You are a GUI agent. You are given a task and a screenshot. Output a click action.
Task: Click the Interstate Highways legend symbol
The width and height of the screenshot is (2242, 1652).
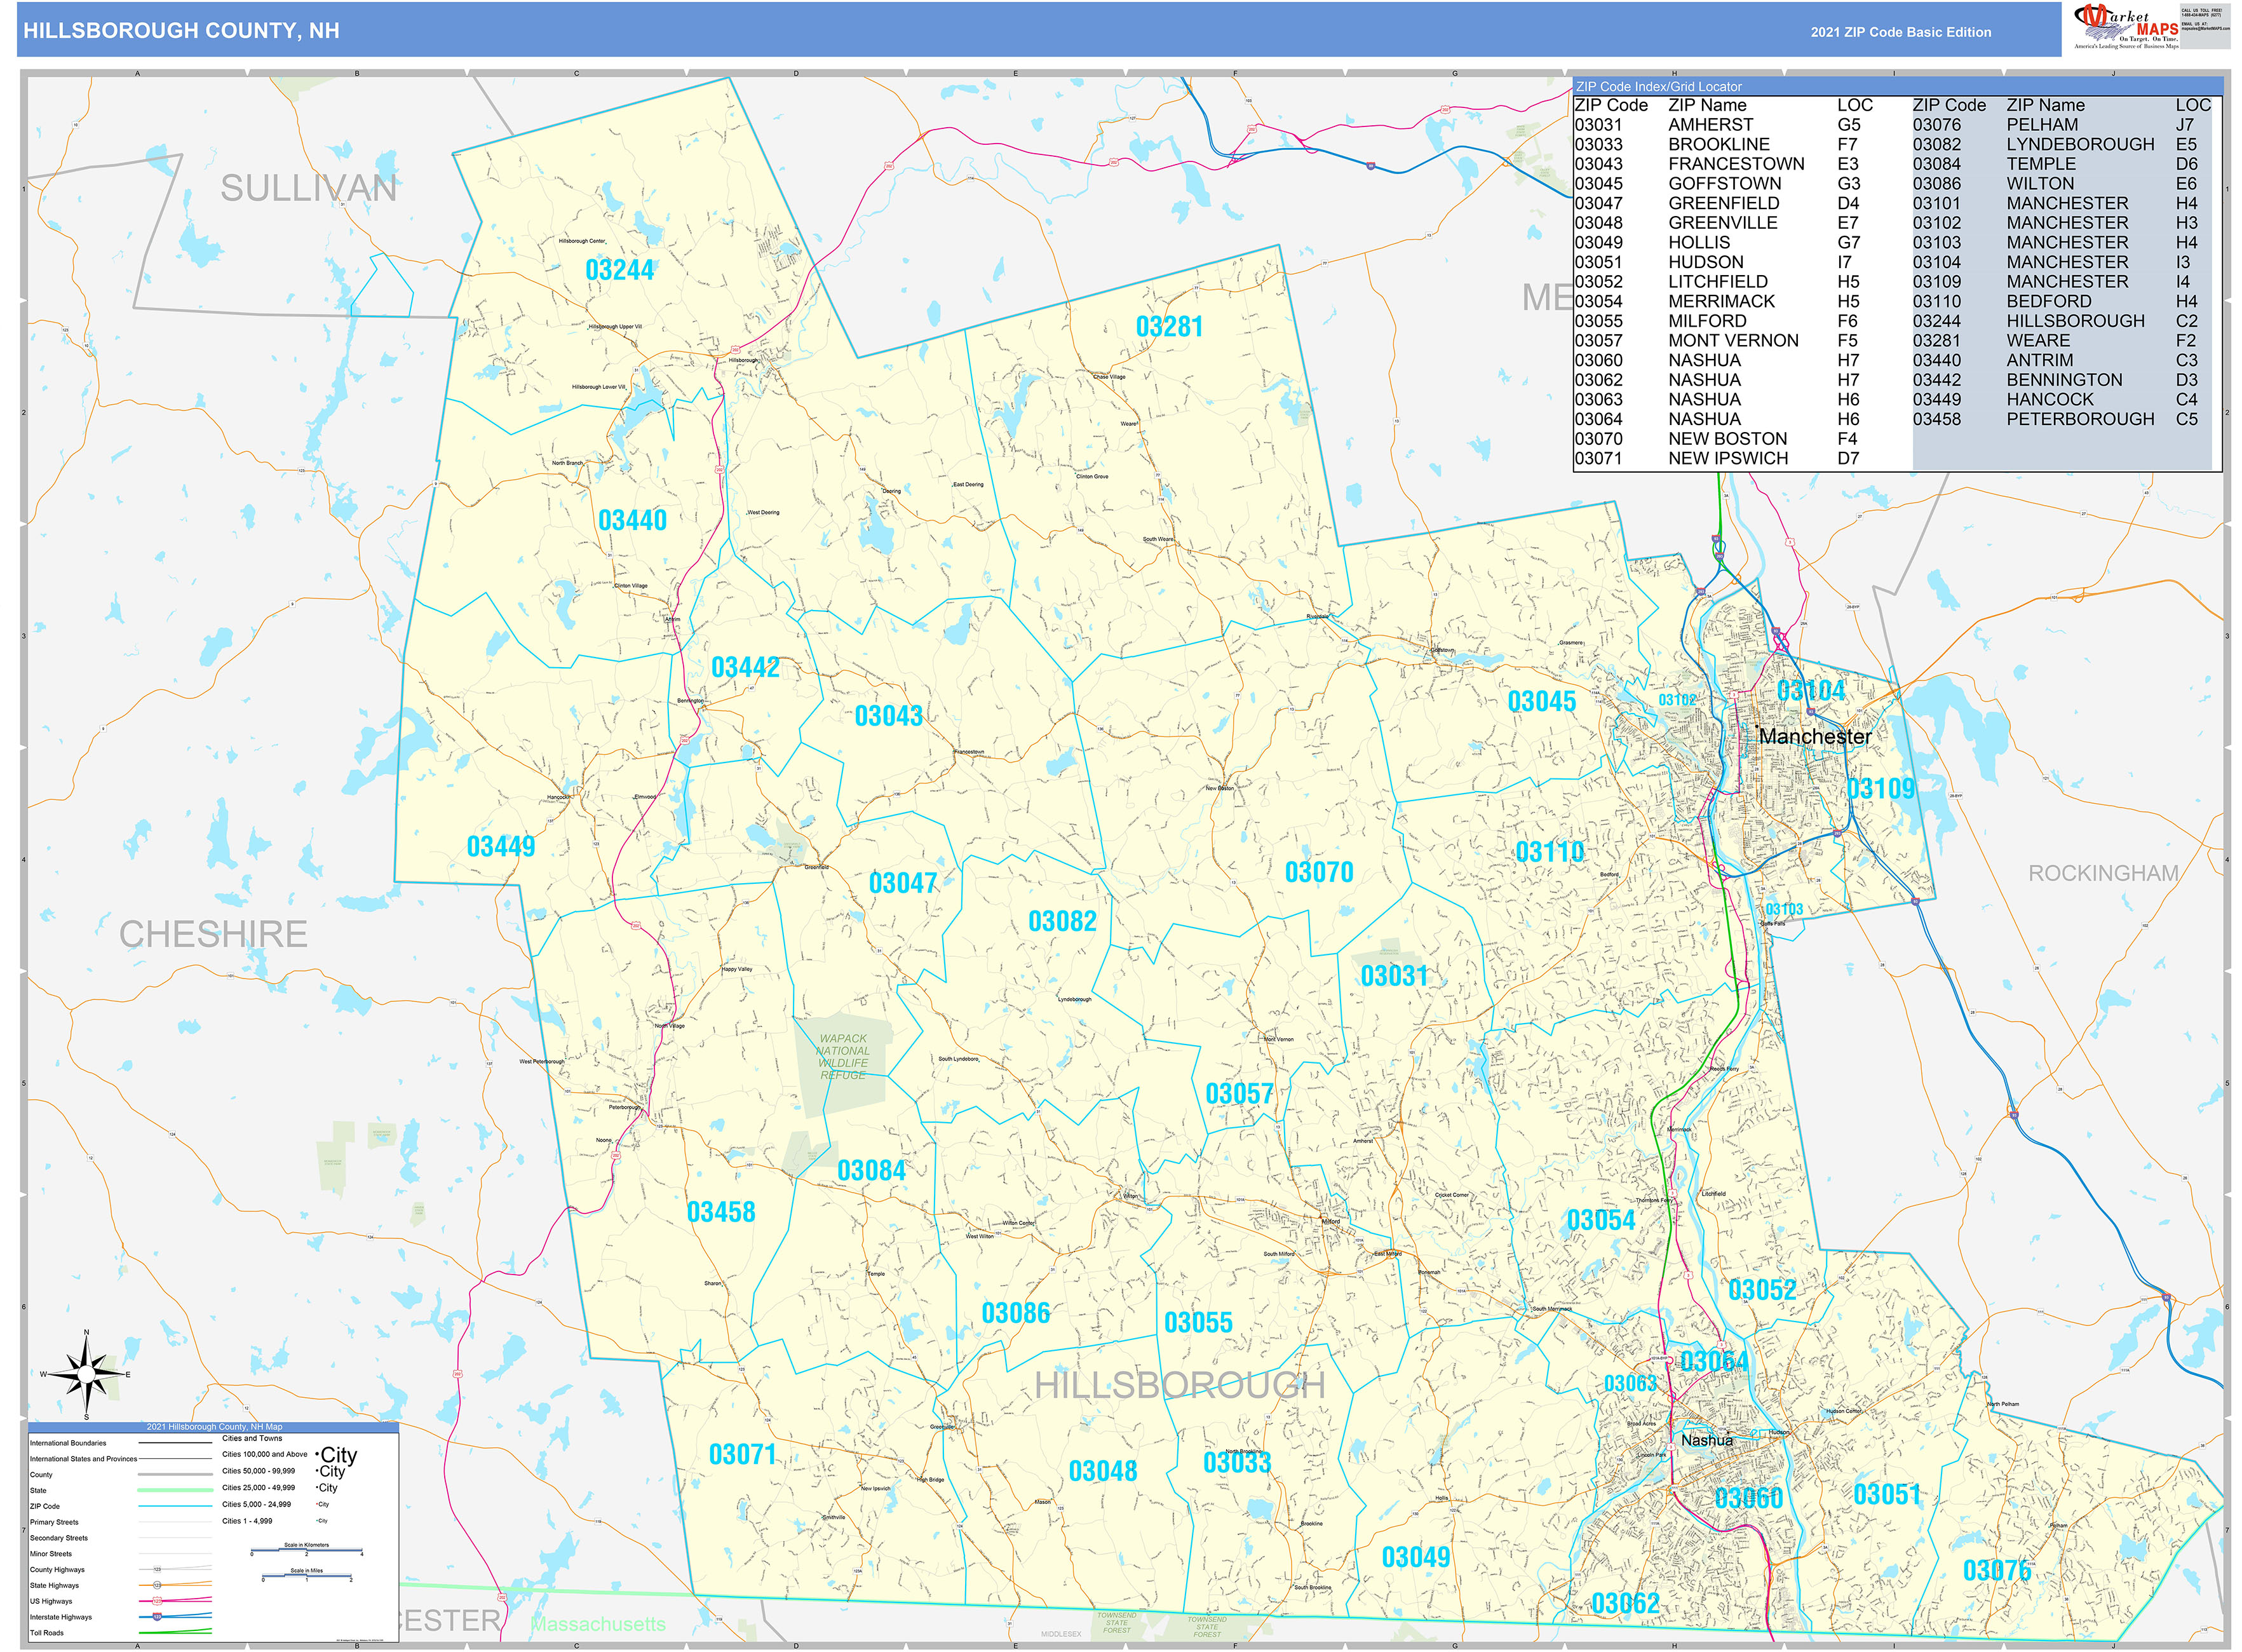[x=175, y=1616]
